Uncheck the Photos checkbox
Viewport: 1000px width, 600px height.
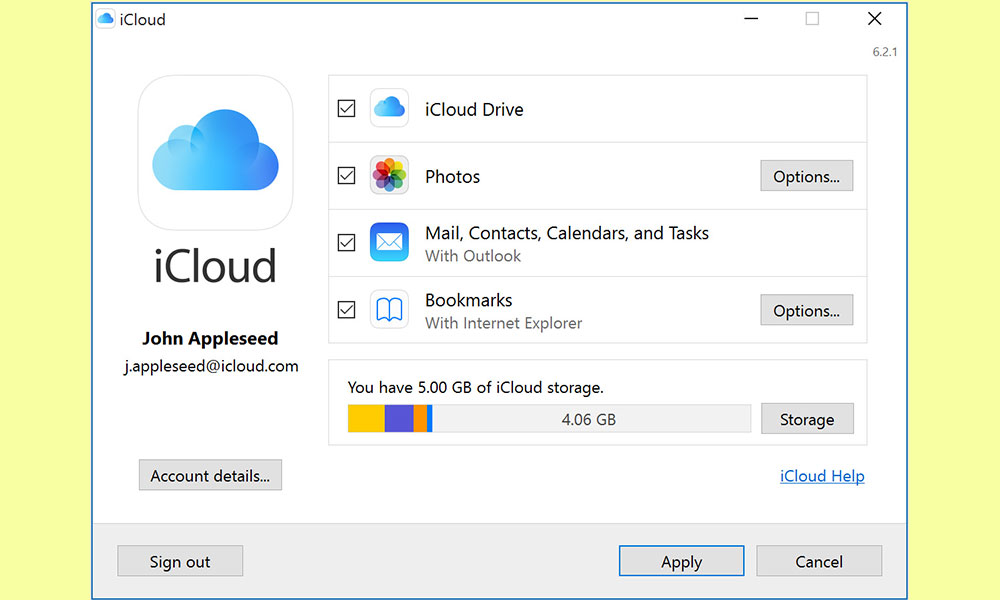[x=346, y=175]
